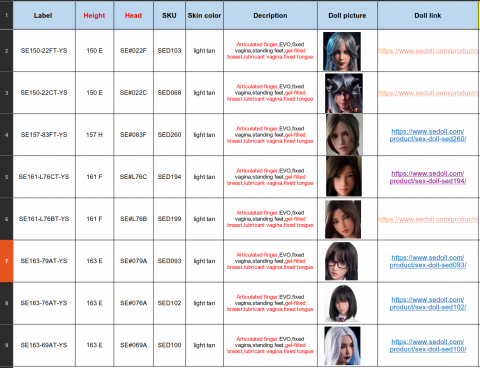Screen dimensions: 480x368
Task: Click the Label column header cell
Action: pos(44,15)
